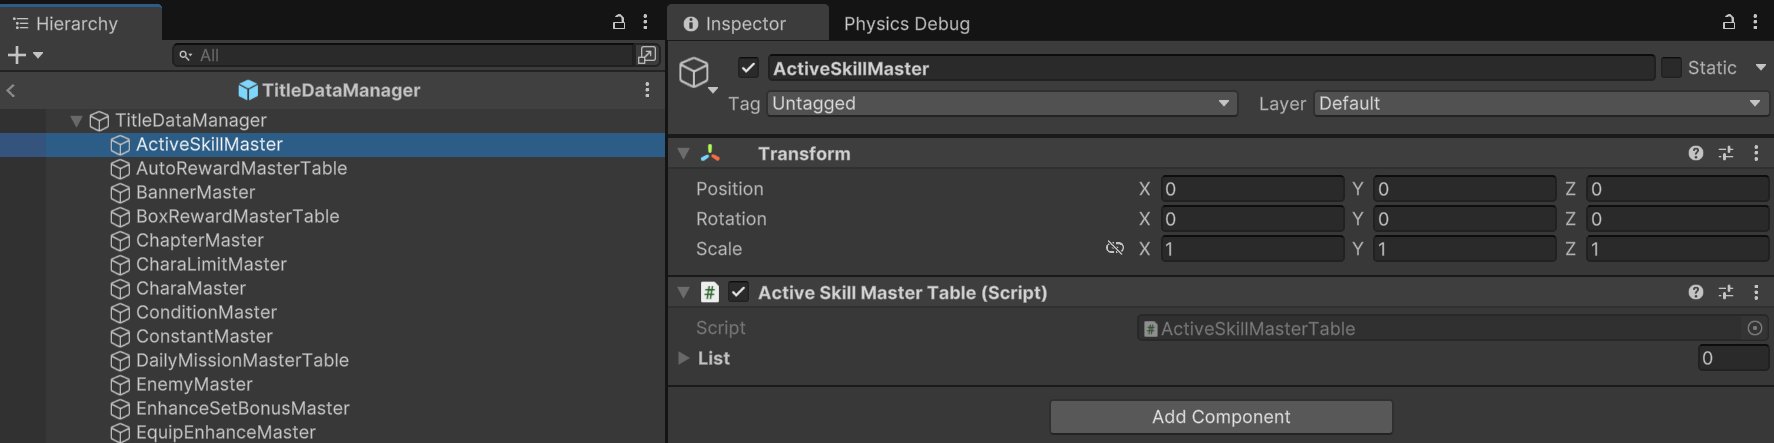Click the Hierarchy panel lock icon
The width and height of the screenshot is (1774, 443).
[x=619, y=22]
